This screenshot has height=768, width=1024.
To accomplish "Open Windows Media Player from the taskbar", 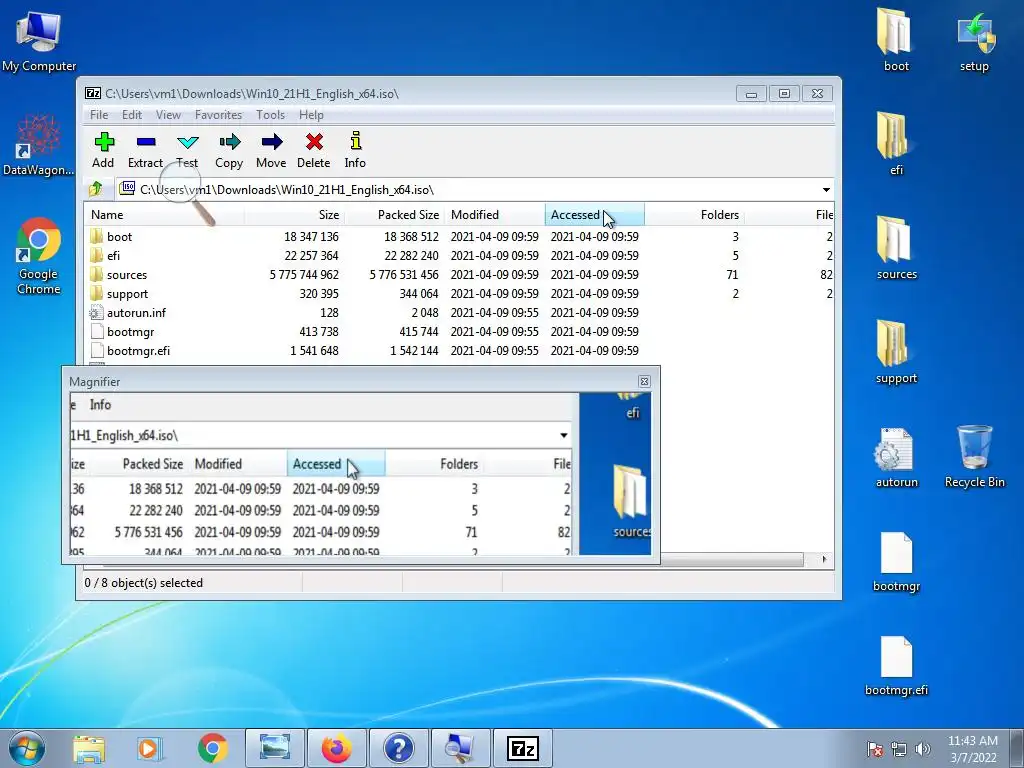I will (x=148, y=748).
